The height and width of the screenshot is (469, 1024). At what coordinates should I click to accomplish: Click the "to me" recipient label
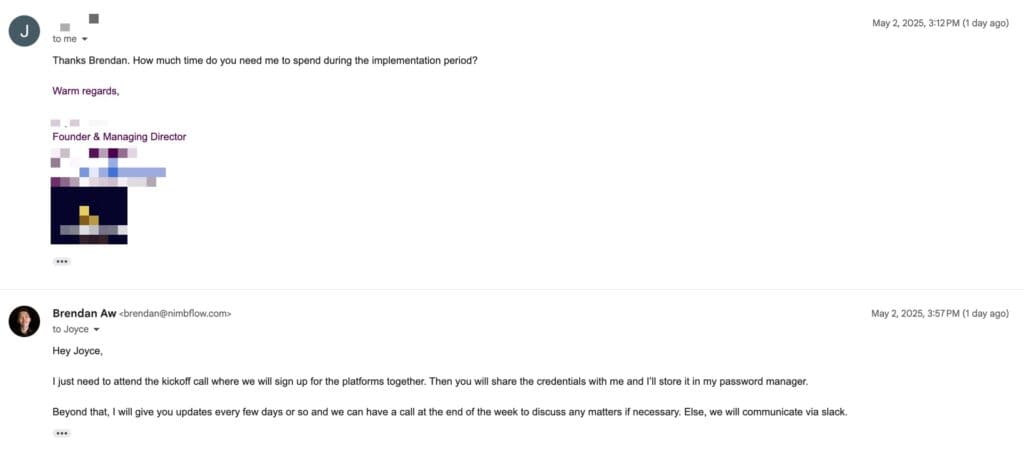coord(65,39)
